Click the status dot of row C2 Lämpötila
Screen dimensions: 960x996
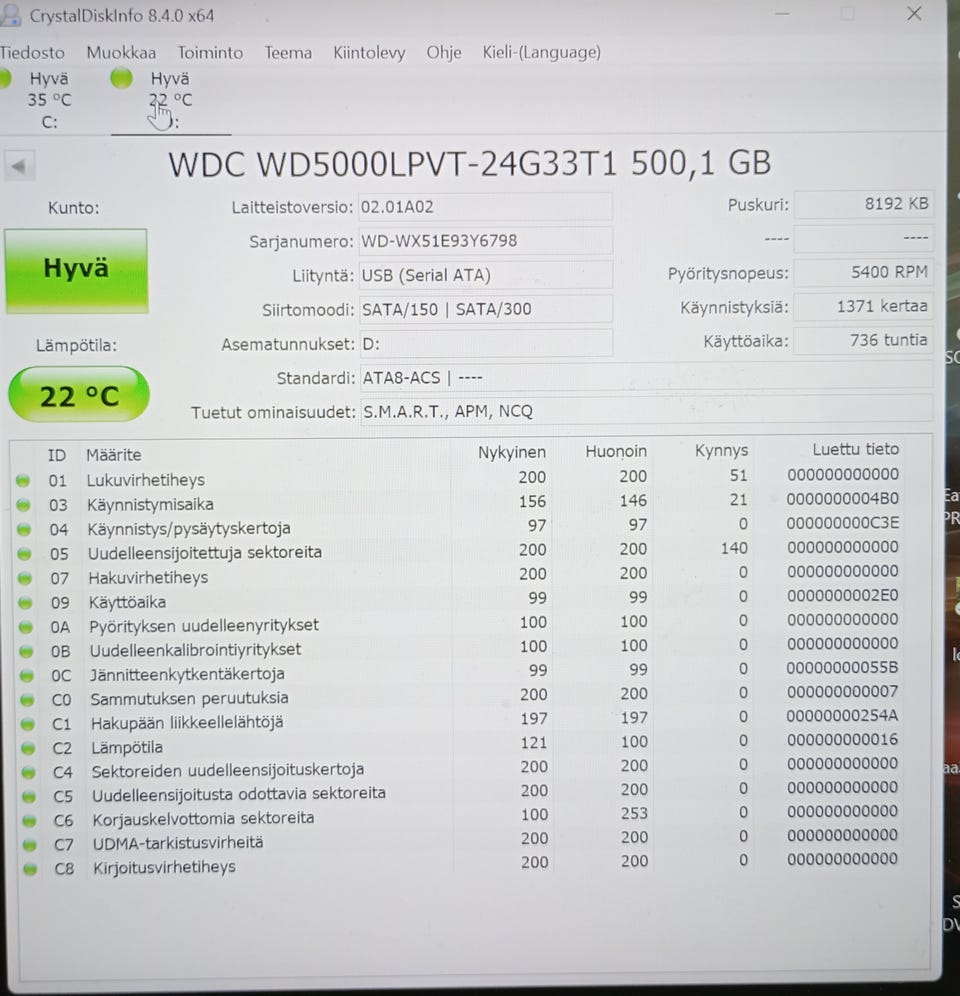coord(28,748)
